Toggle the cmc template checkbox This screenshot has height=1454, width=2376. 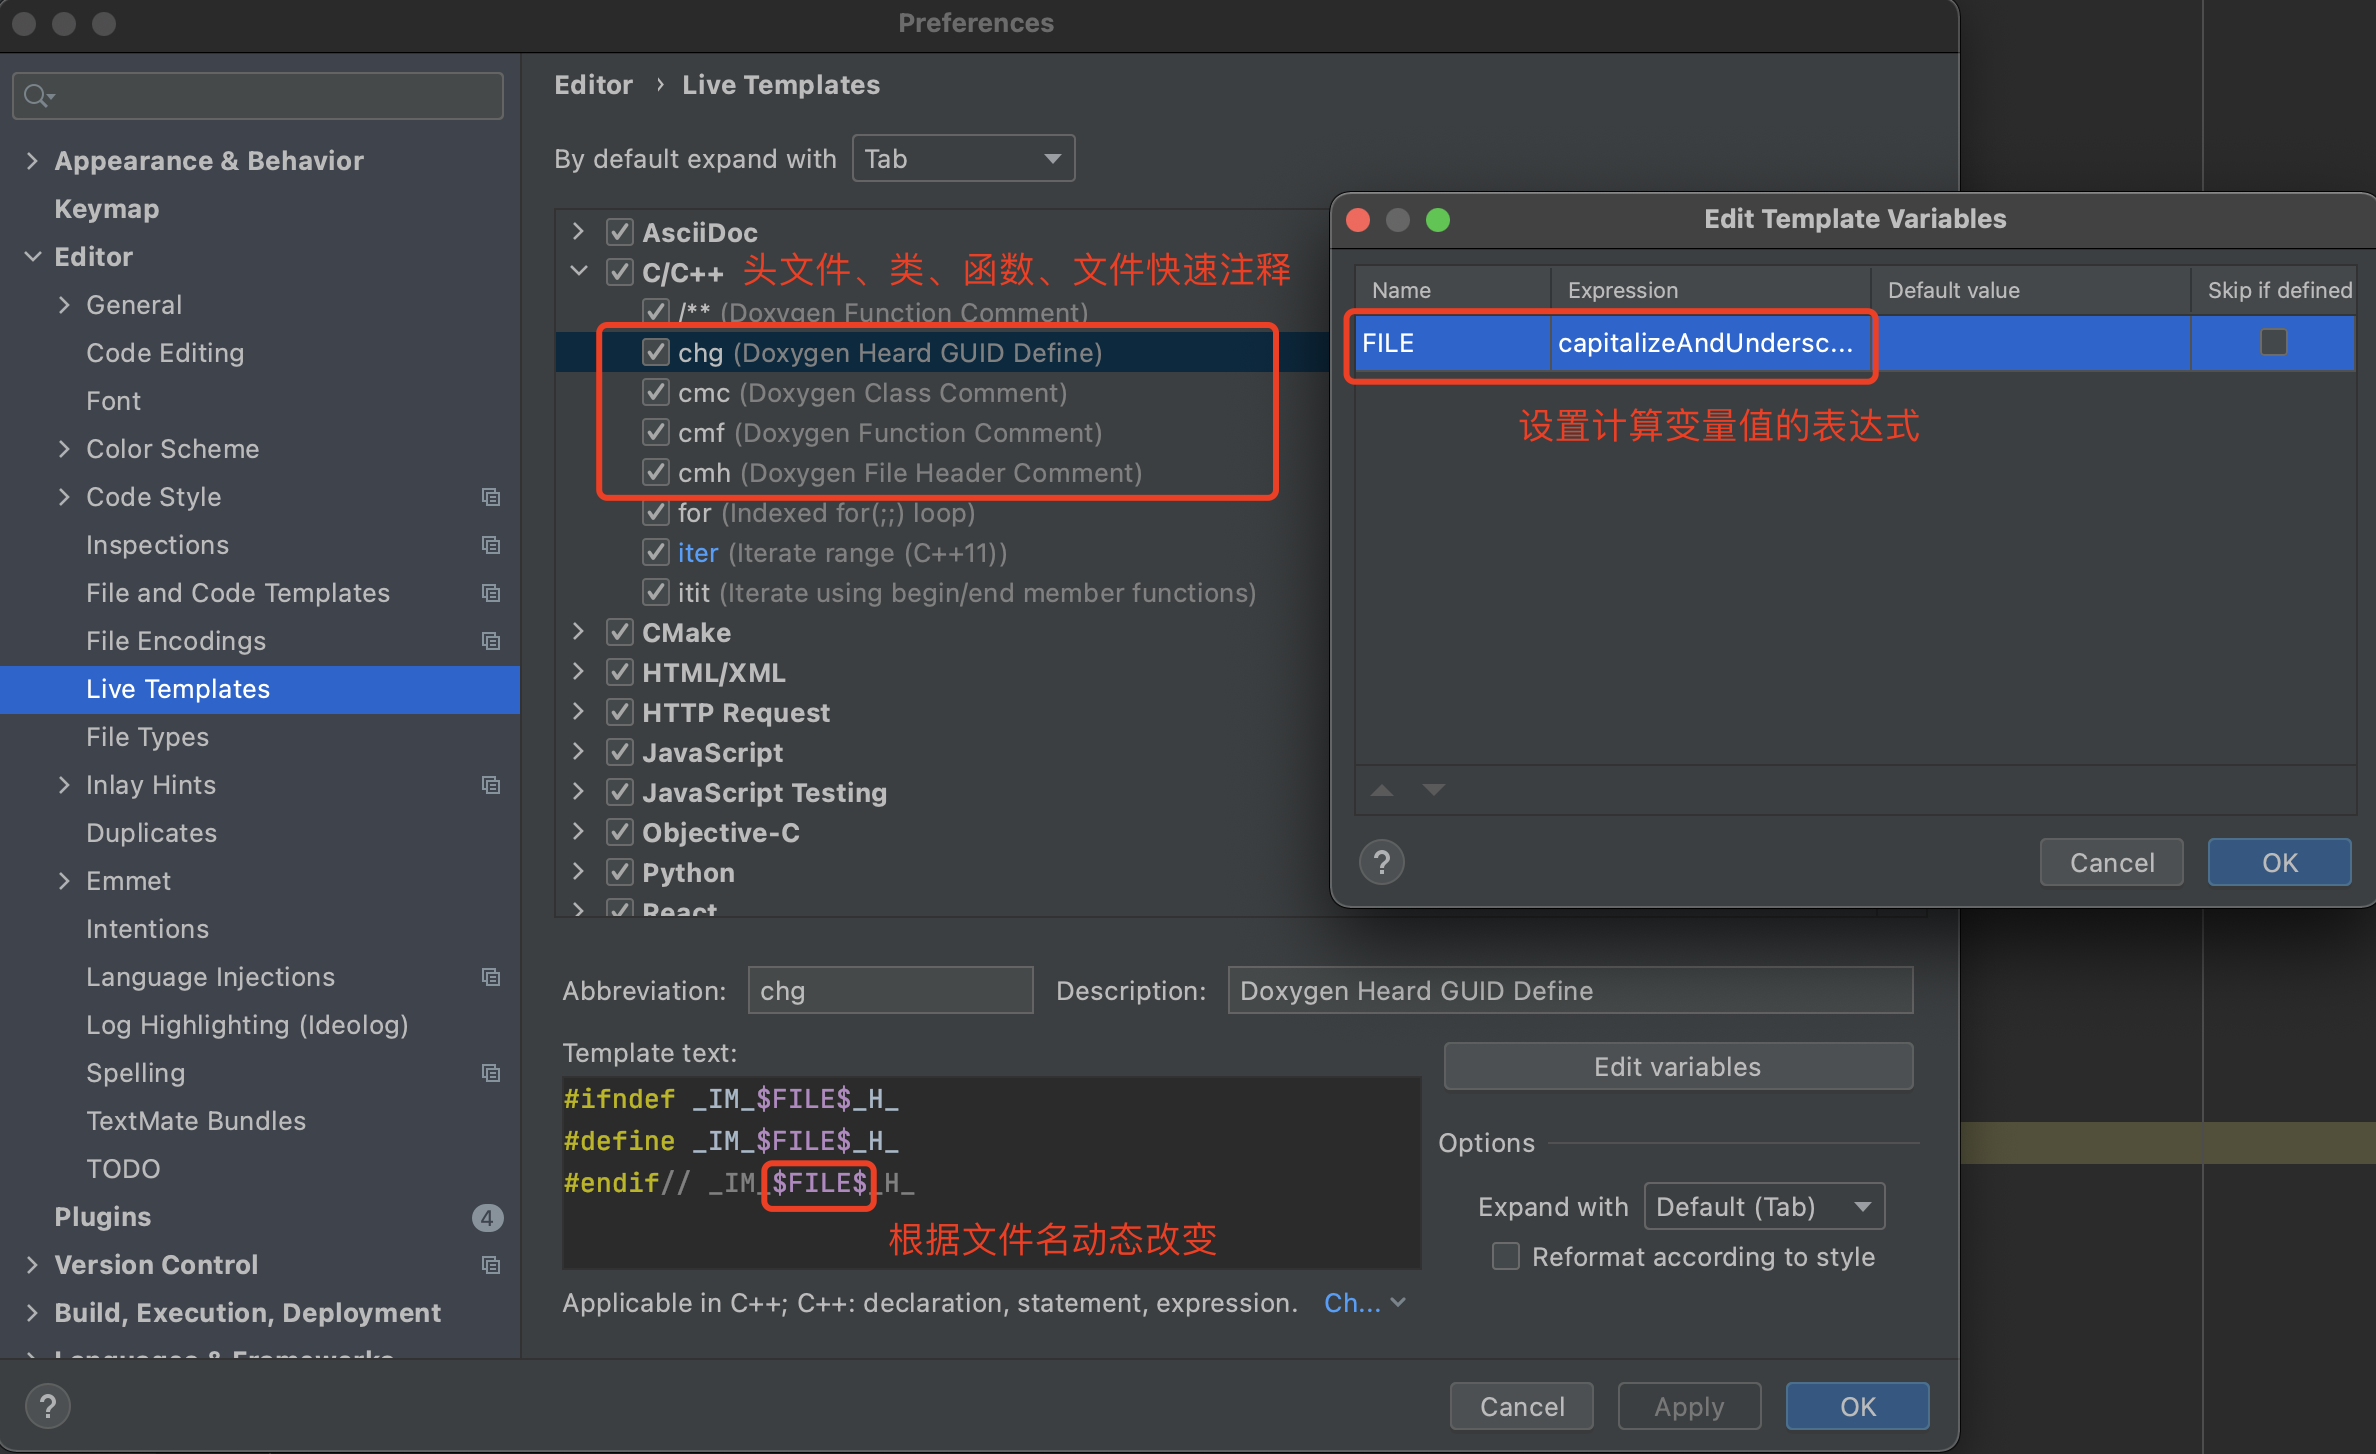(656, 392)
